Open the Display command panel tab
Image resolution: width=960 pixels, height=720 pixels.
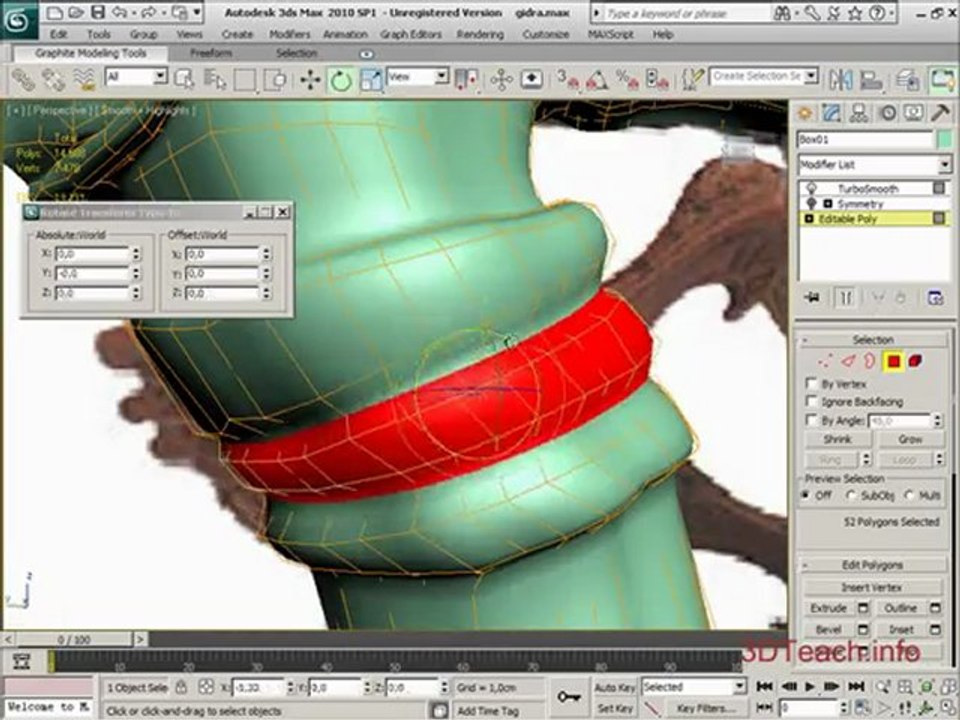pyautogui.click(x=913, y=113)
